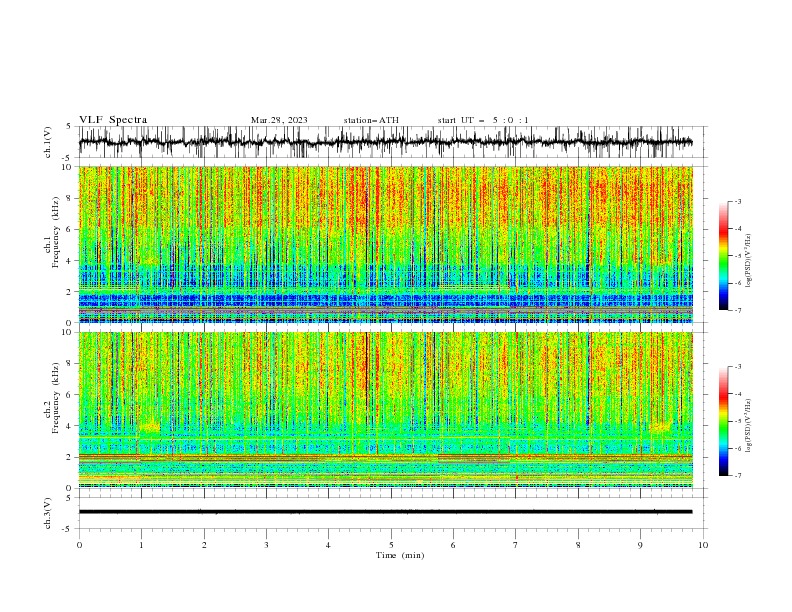The width and height of the screenshot is (792, 612).
Task: Click the "ch.1(V)" waveform axis label
Action: [x=48, y=142]
